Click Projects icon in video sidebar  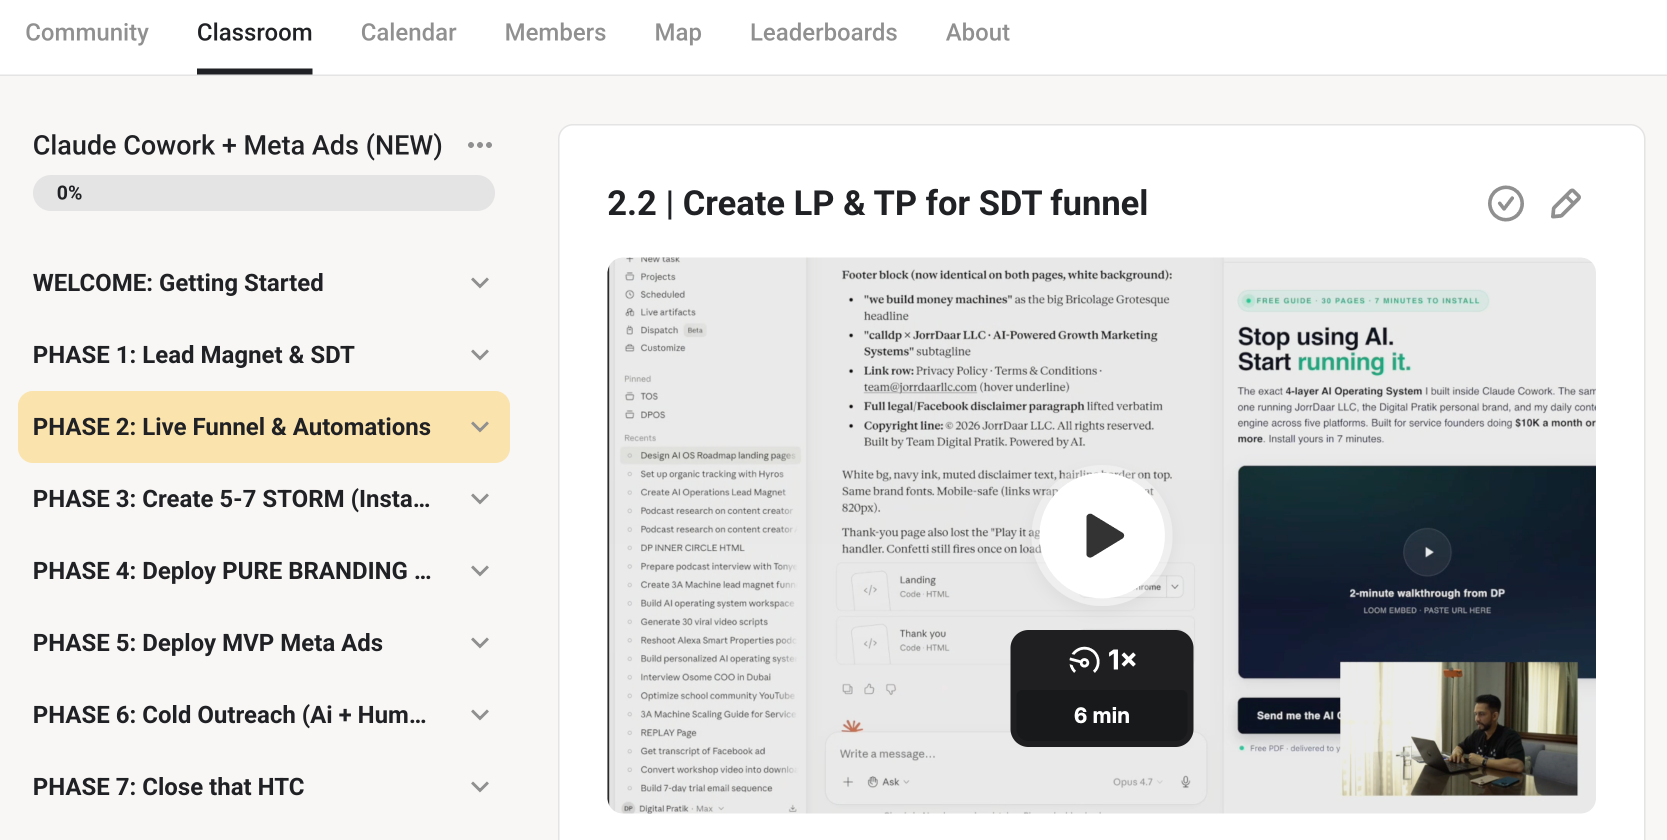(630, 277)
